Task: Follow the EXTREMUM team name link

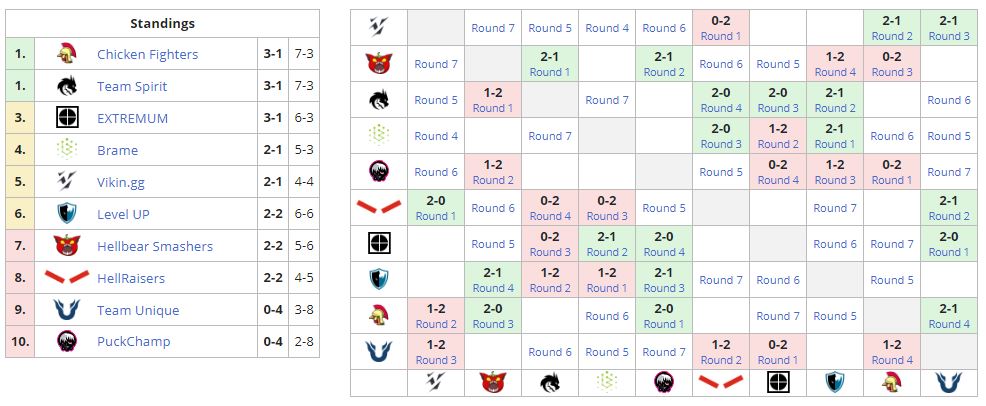Action: 132,118
